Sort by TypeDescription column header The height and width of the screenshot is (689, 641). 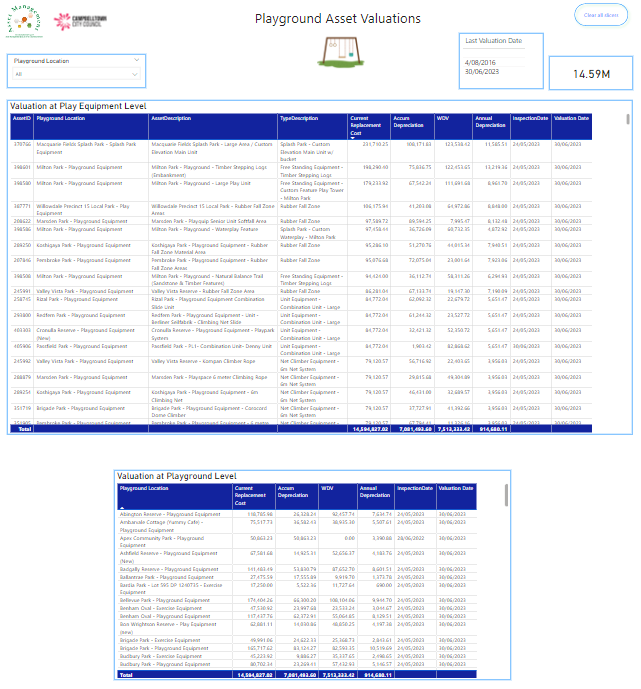[x=299, y=118]
